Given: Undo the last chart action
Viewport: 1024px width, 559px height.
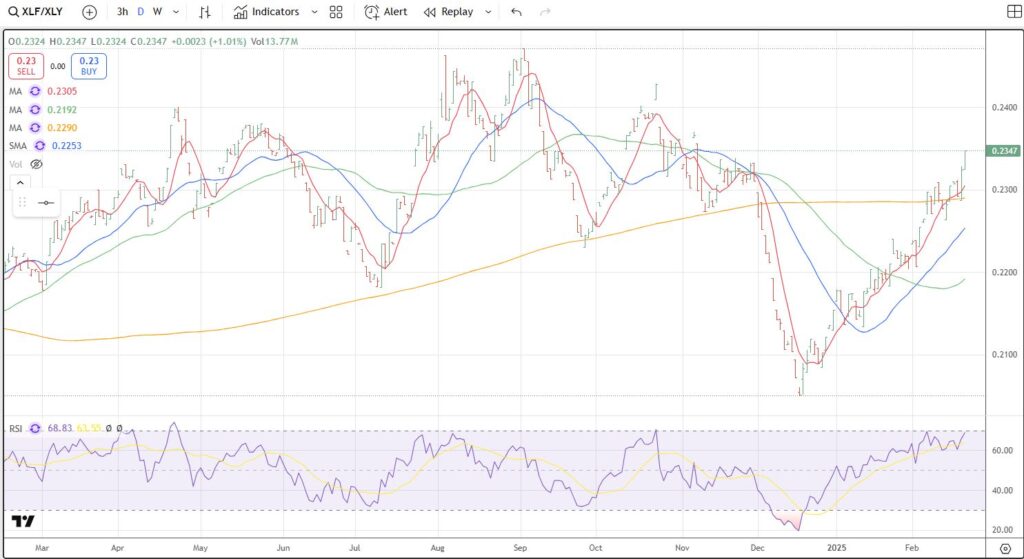Looking at the screenshot, I should [x=516, y=12].
